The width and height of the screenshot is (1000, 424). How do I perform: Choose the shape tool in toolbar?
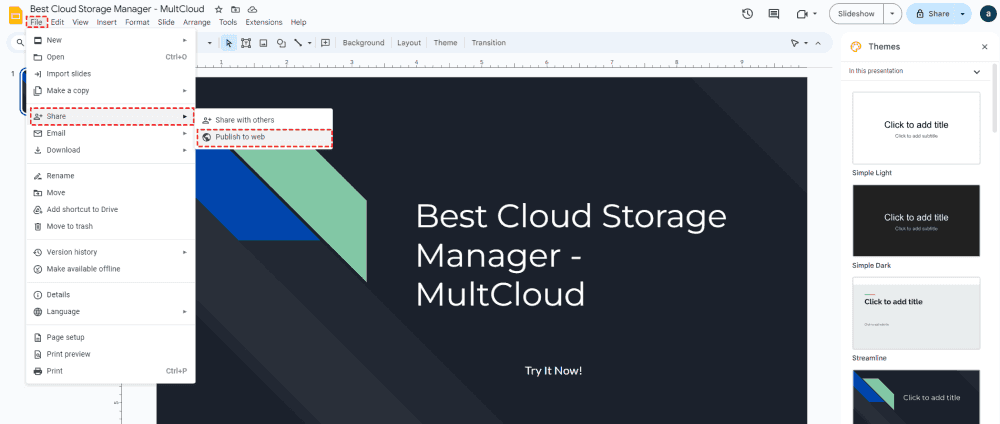(281, 43)
